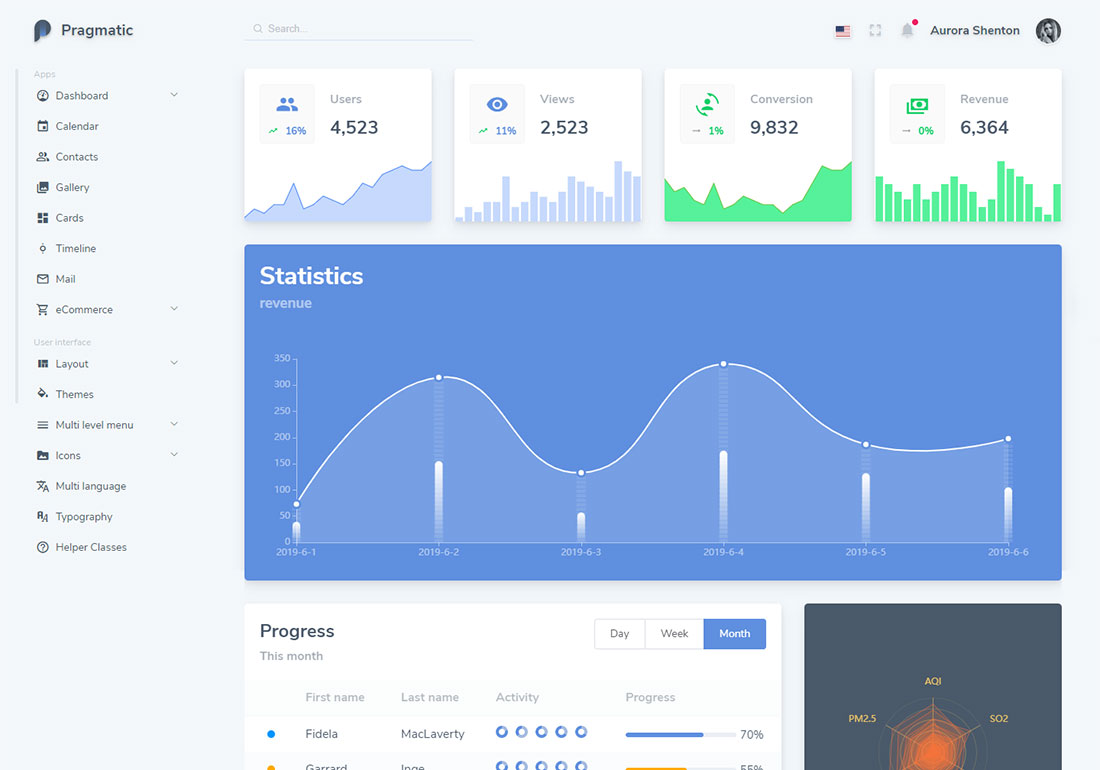This screenshot has width=1100, height=770.
Task: Click the PM2.5 radar chart label
Action: pyautogui.click(x=862, y=719)
